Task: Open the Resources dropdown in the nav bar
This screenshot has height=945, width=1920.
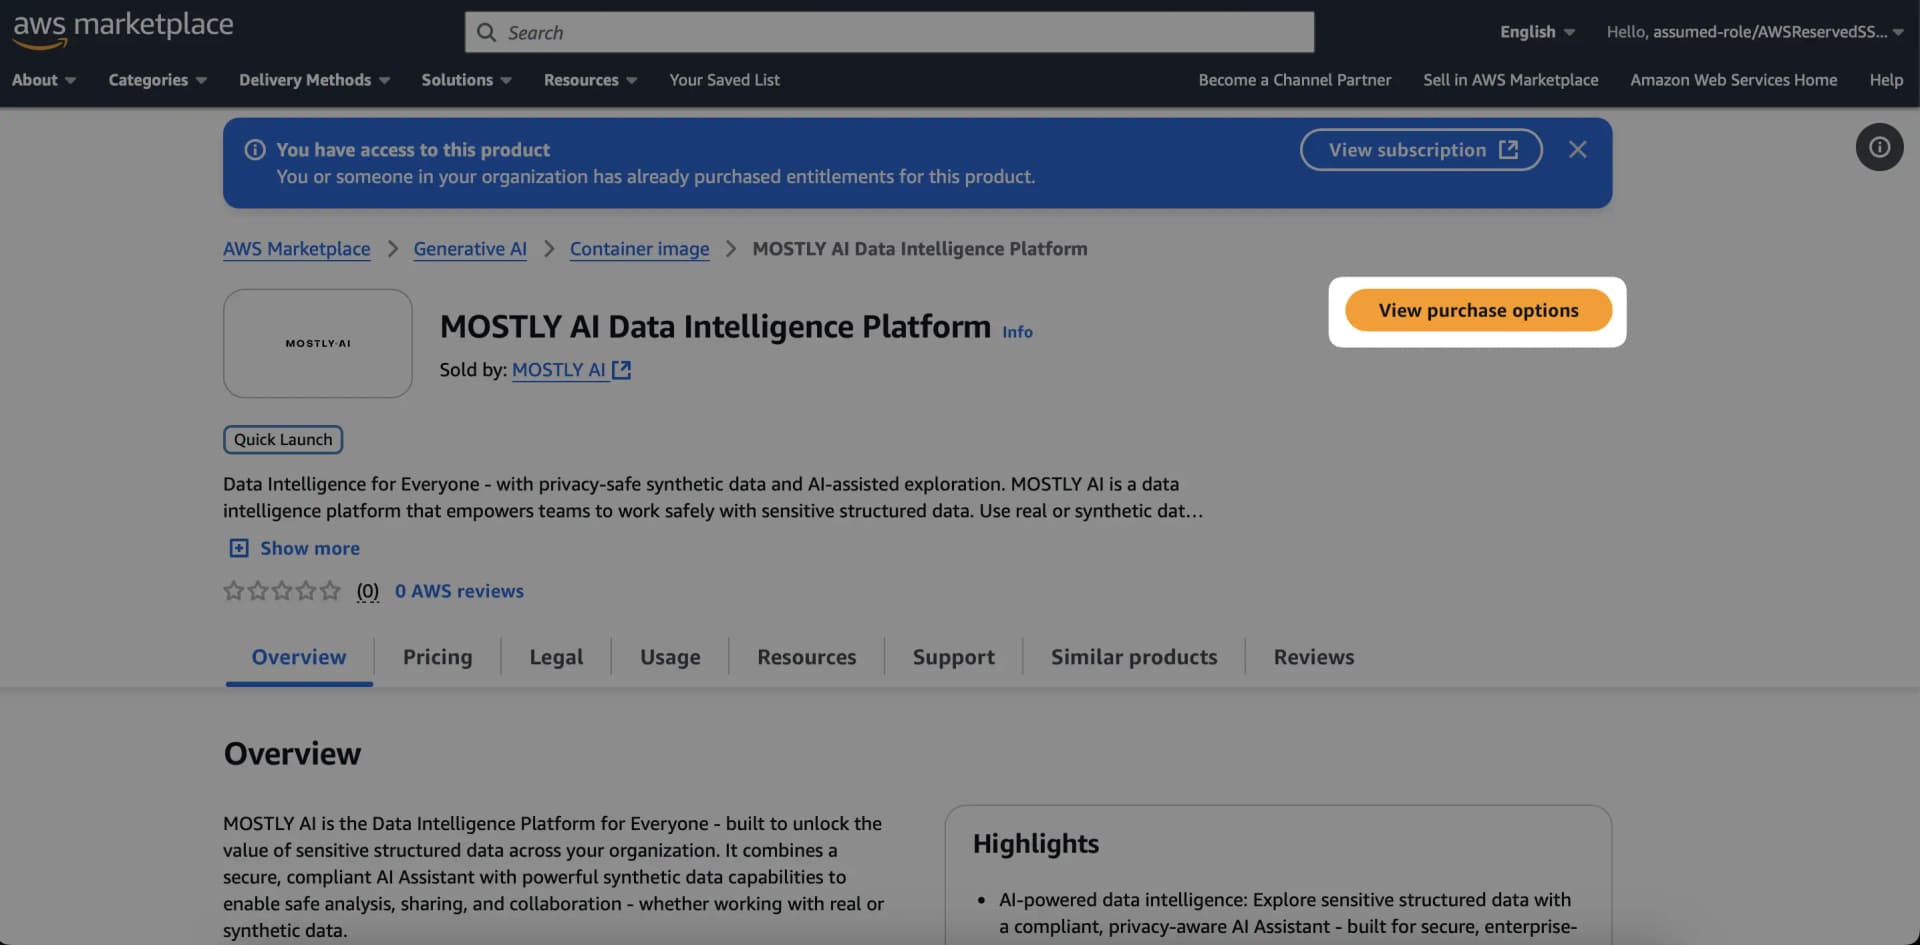Action: click(590, 80)
